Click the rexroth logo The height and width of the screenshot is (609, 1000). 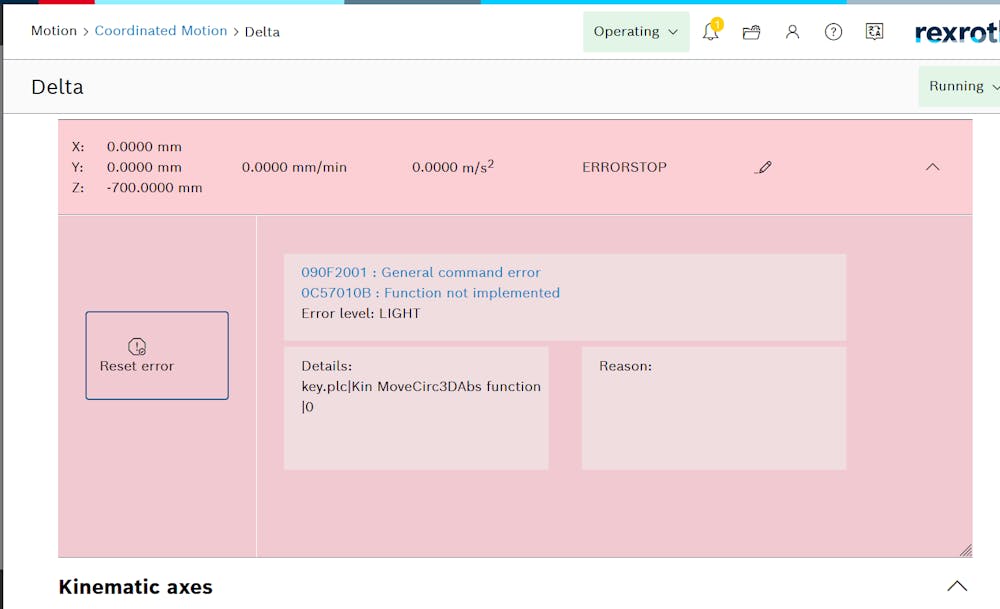coord(957,33)
